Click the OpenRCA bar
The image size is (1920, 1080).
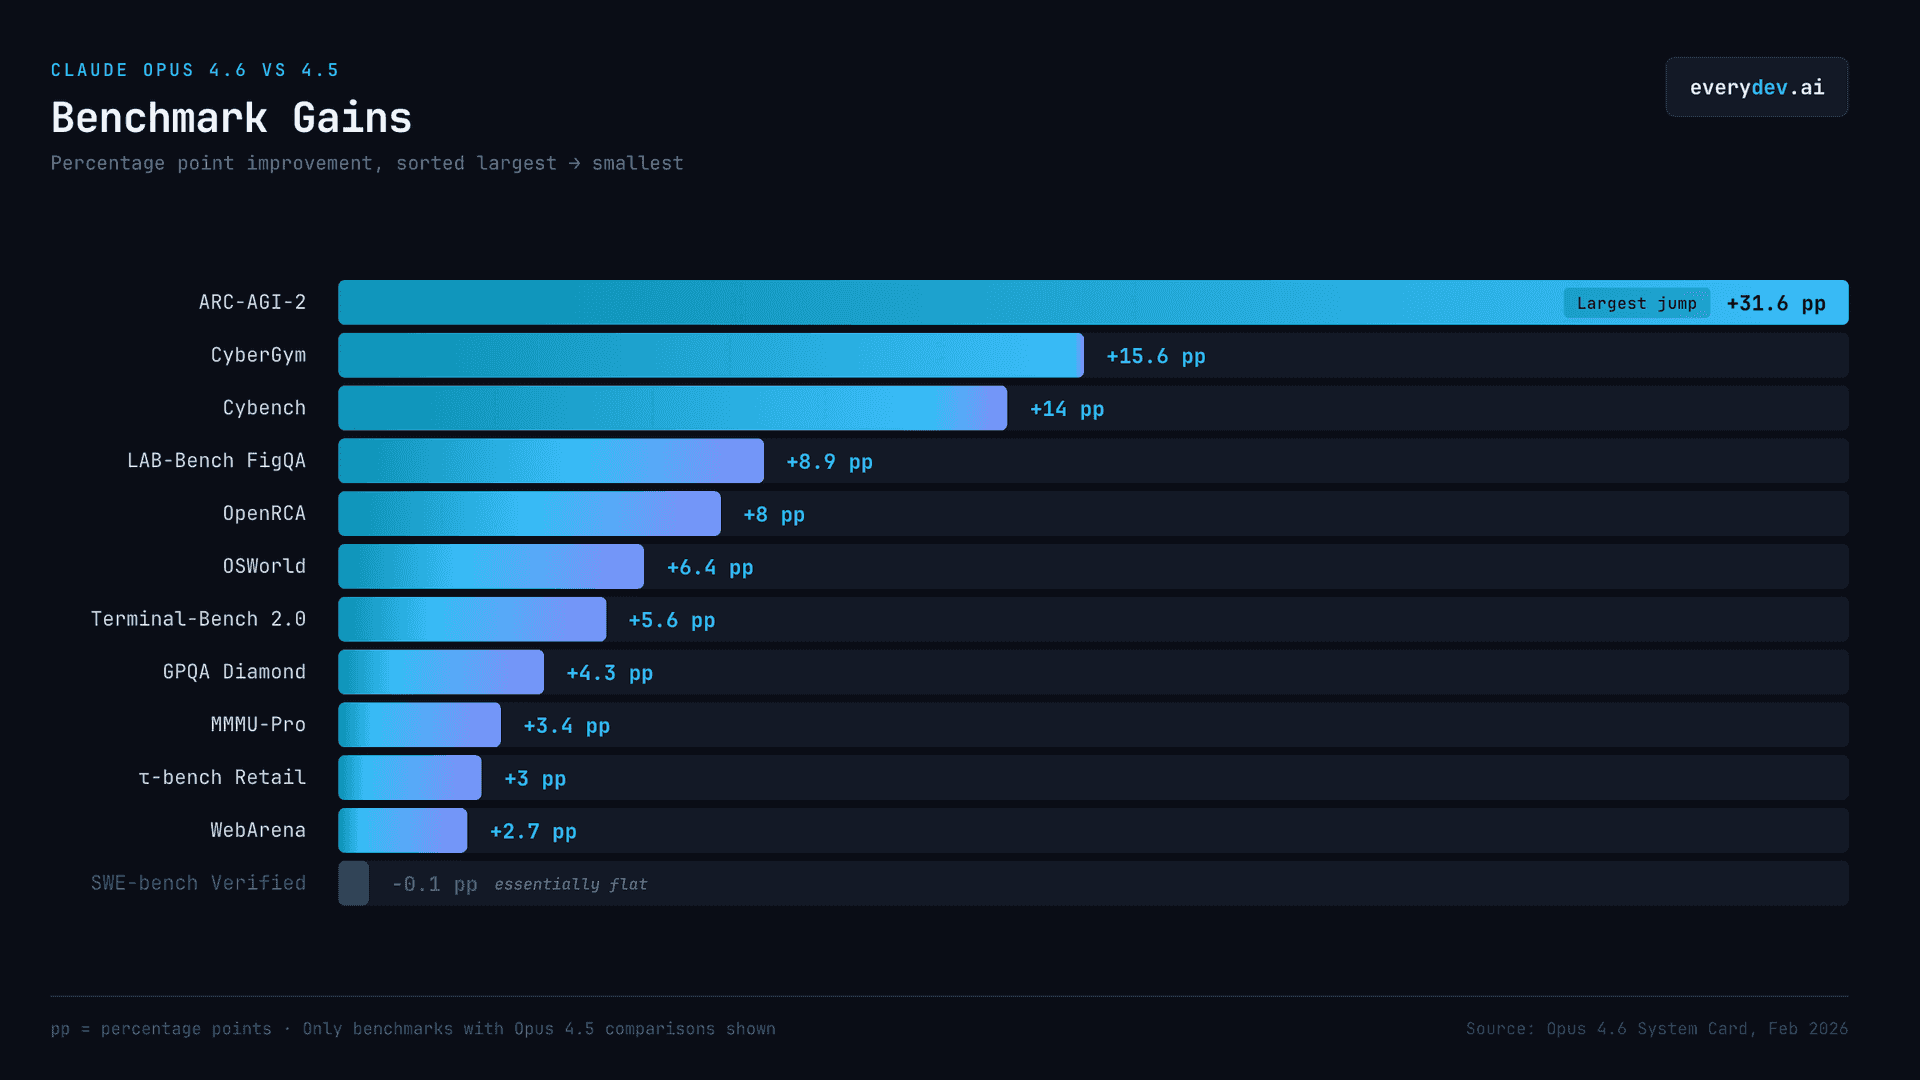tap(529, 514)
